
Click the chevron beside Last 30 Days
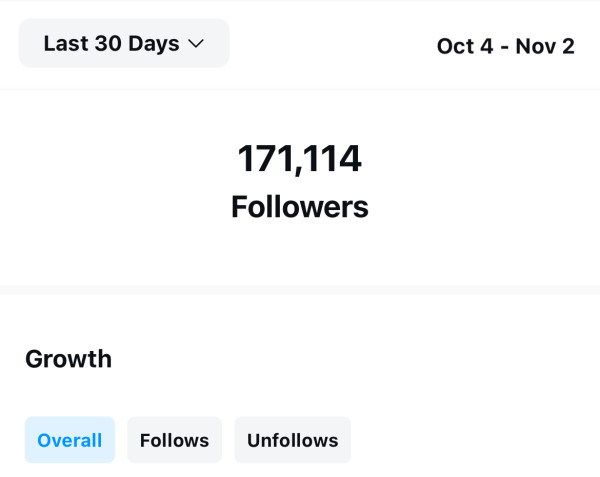tap(196, 44)
